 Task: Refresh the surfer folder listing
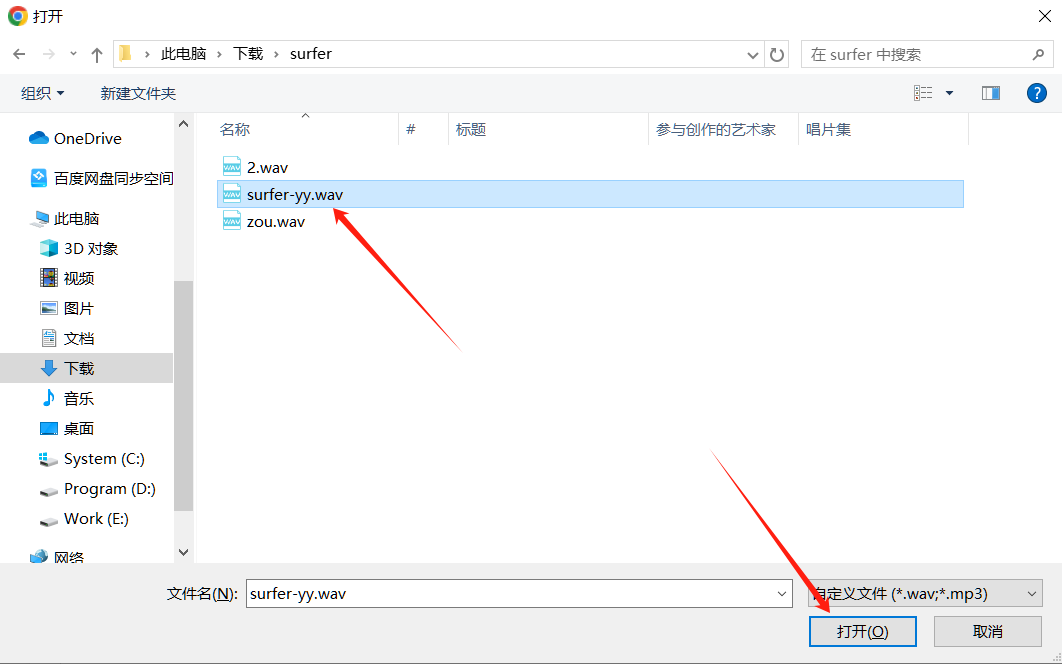[x=777, y=54]
